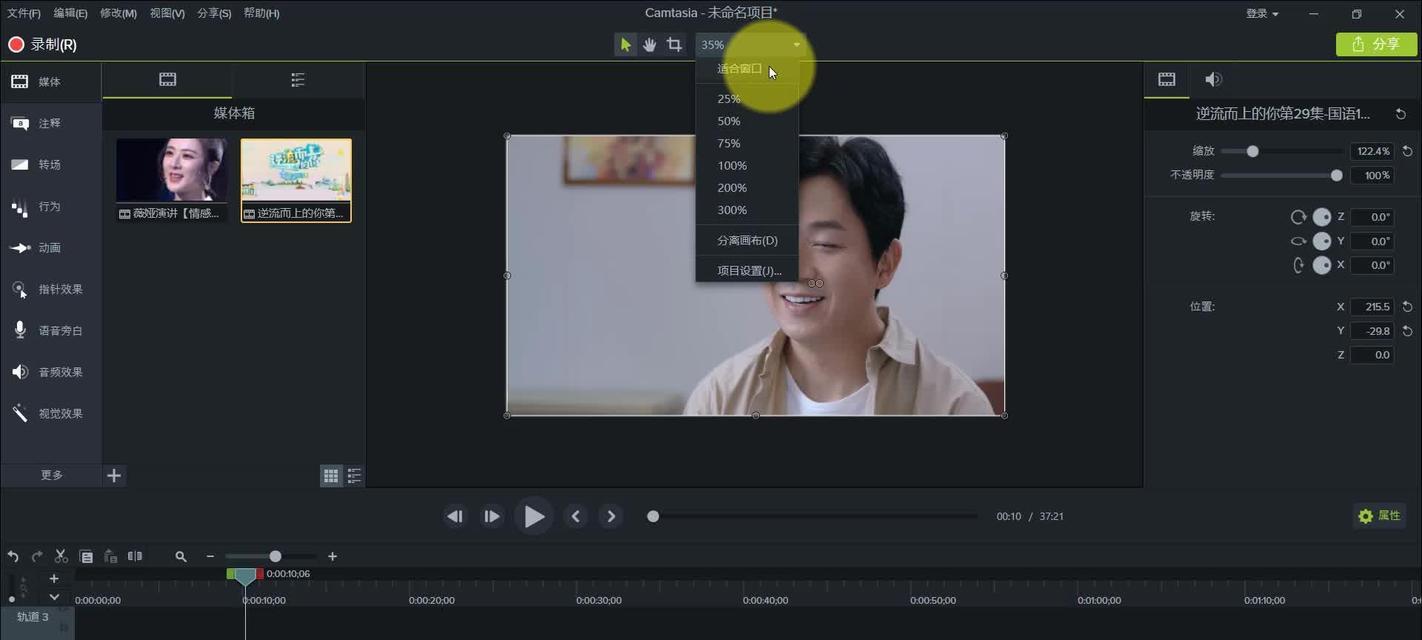Open the 帮助(H) menu

tap(261, 13)
